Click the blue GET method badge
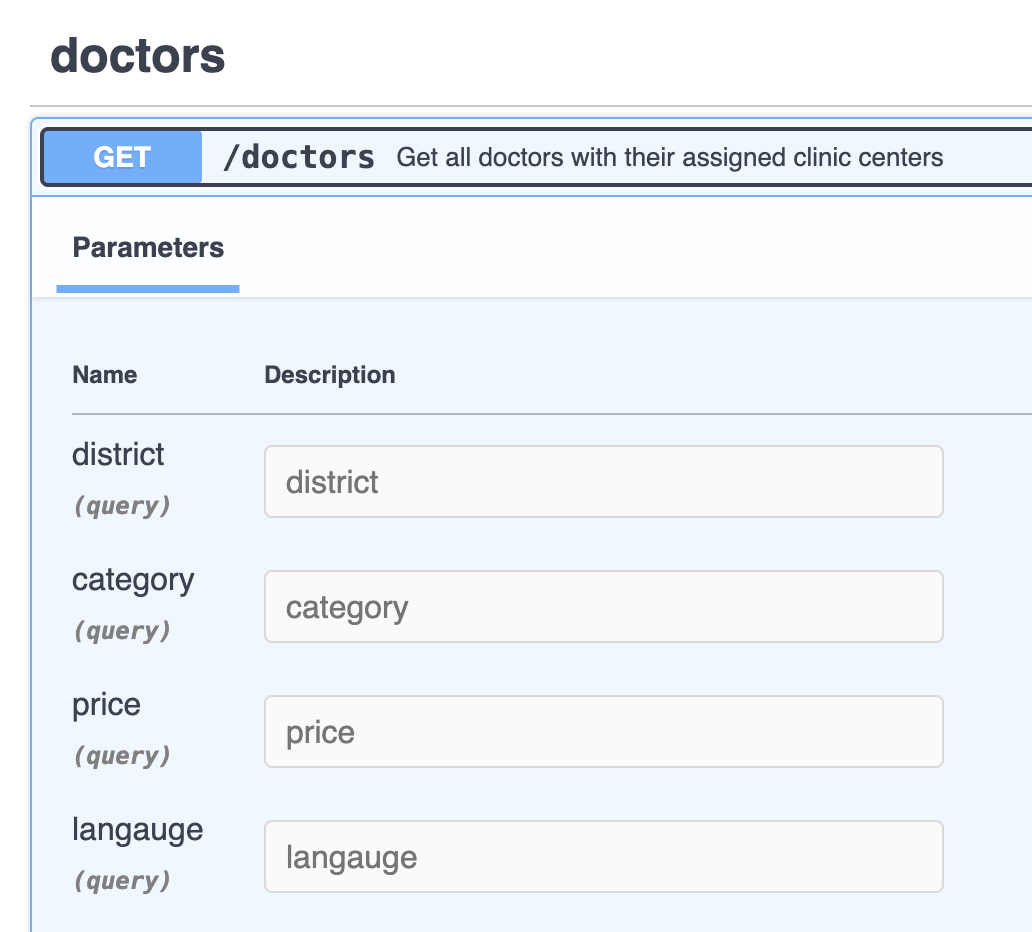This screenshot has width=1032, height=932. coord(122,157)
